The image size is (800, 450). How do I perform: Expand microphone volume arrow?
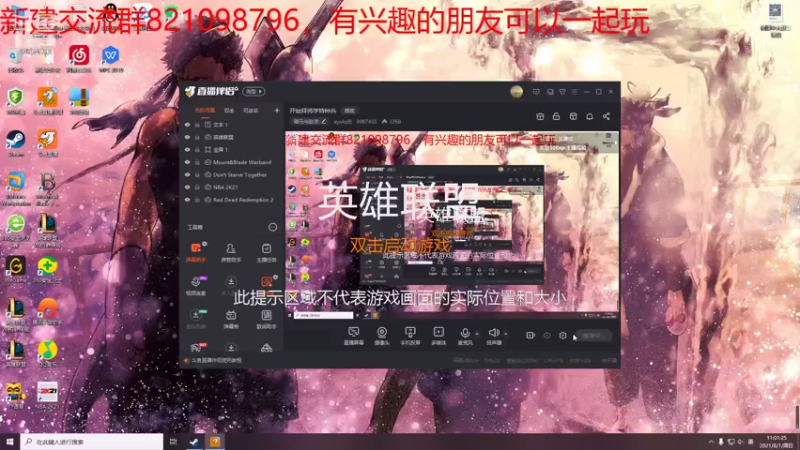[477, 334]
